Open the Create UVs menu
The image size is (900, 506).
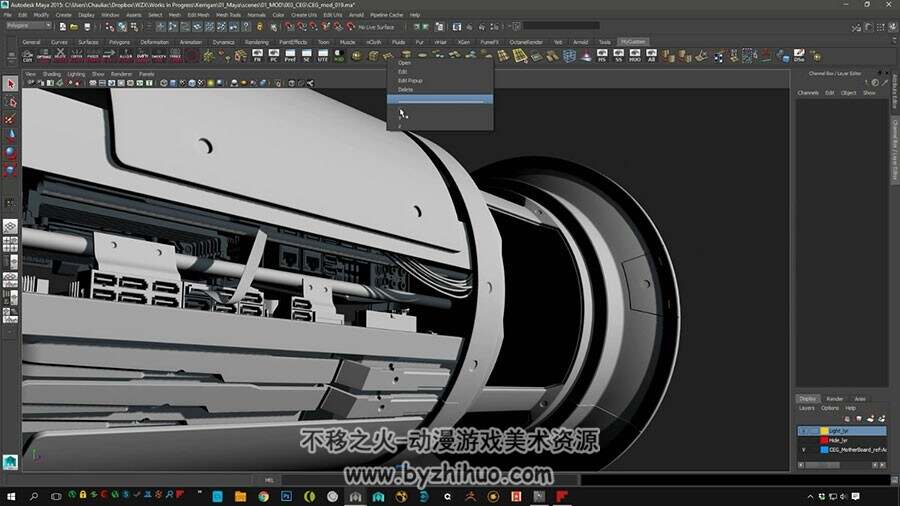(304, 15)
